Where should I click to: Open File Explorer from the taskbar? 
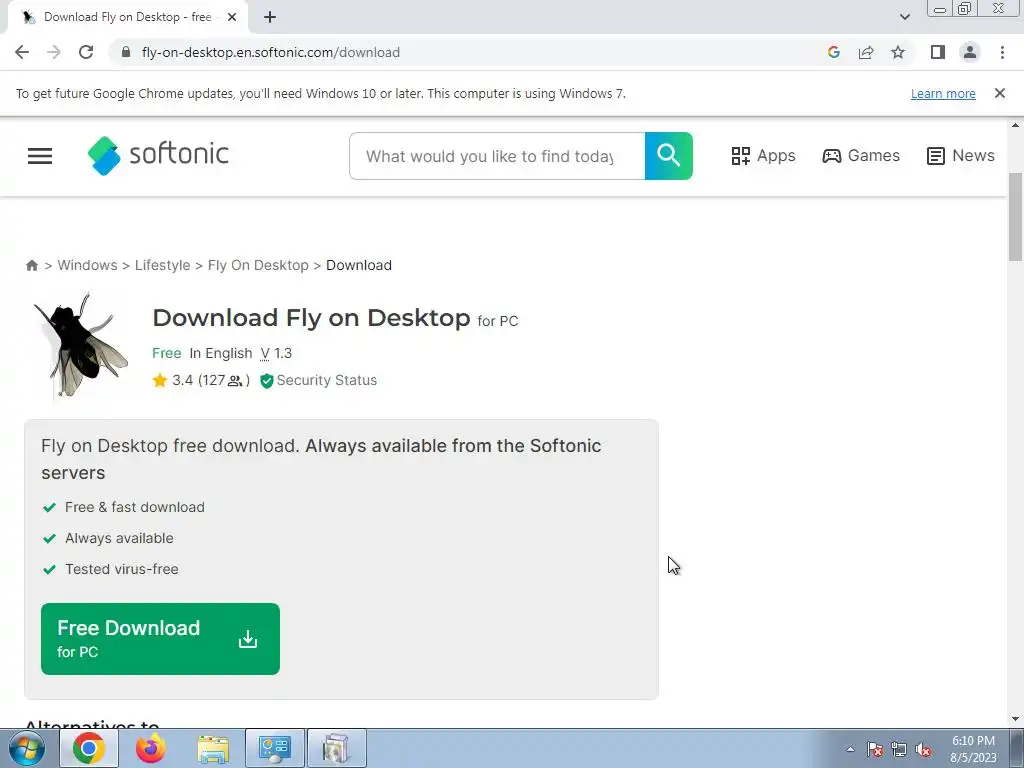pyautogui.click(x=213, y=748)
